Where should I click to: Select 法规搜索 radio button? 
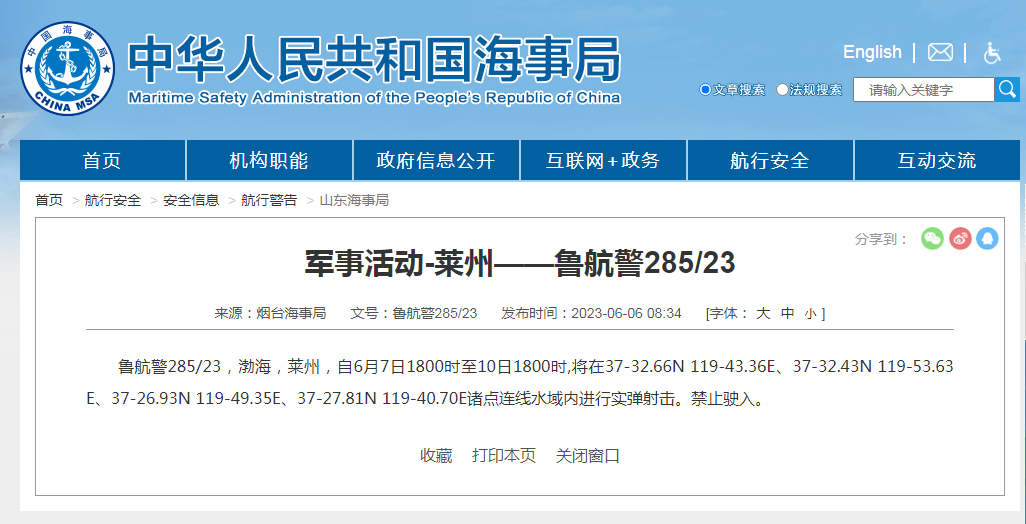(782, 90)
